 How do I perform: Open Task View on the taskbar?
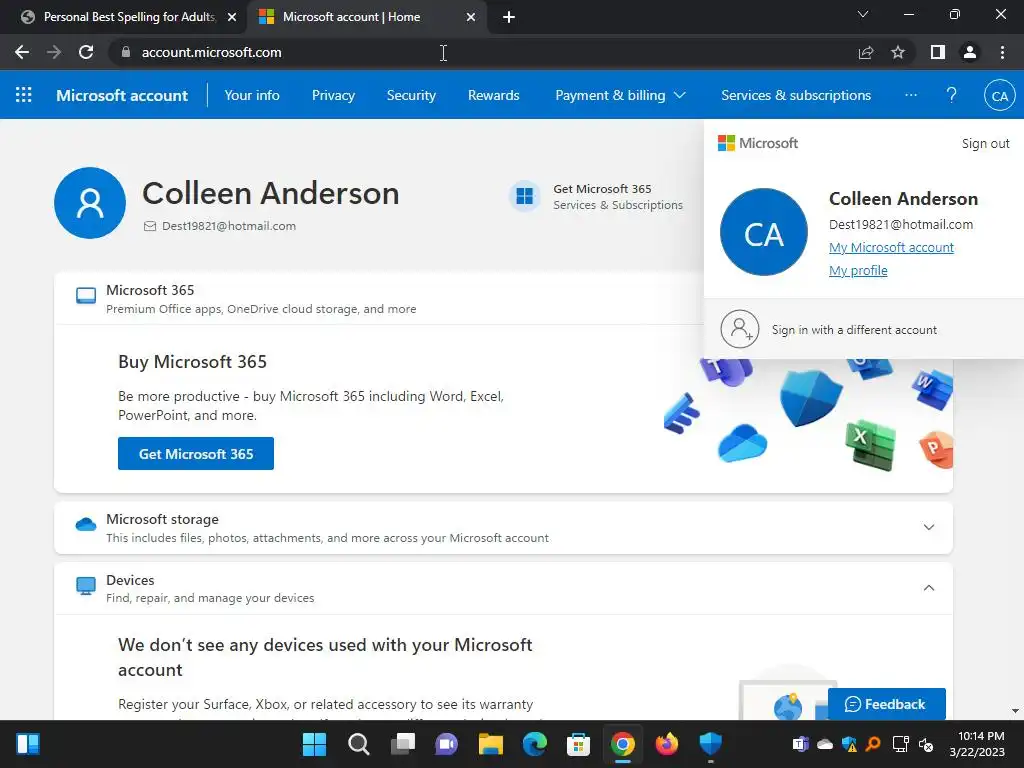tap(402, 744)
